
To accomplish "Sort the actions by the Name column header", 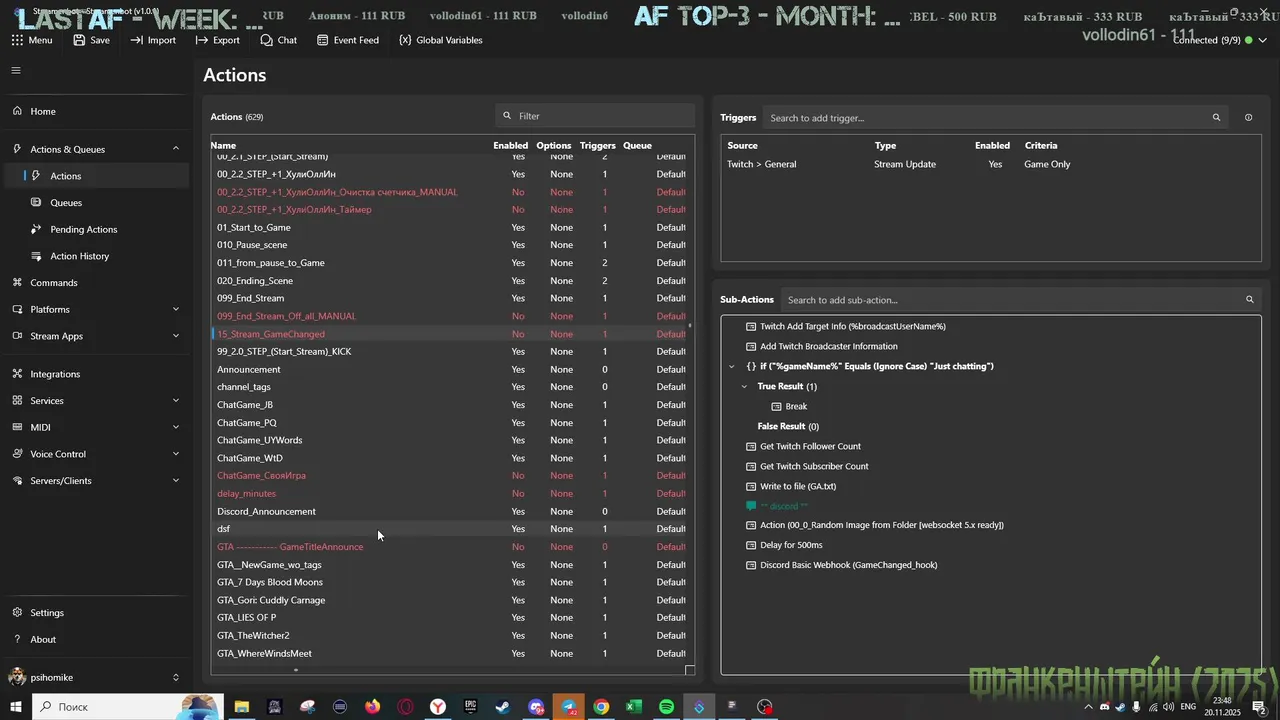I will (223, 146).
